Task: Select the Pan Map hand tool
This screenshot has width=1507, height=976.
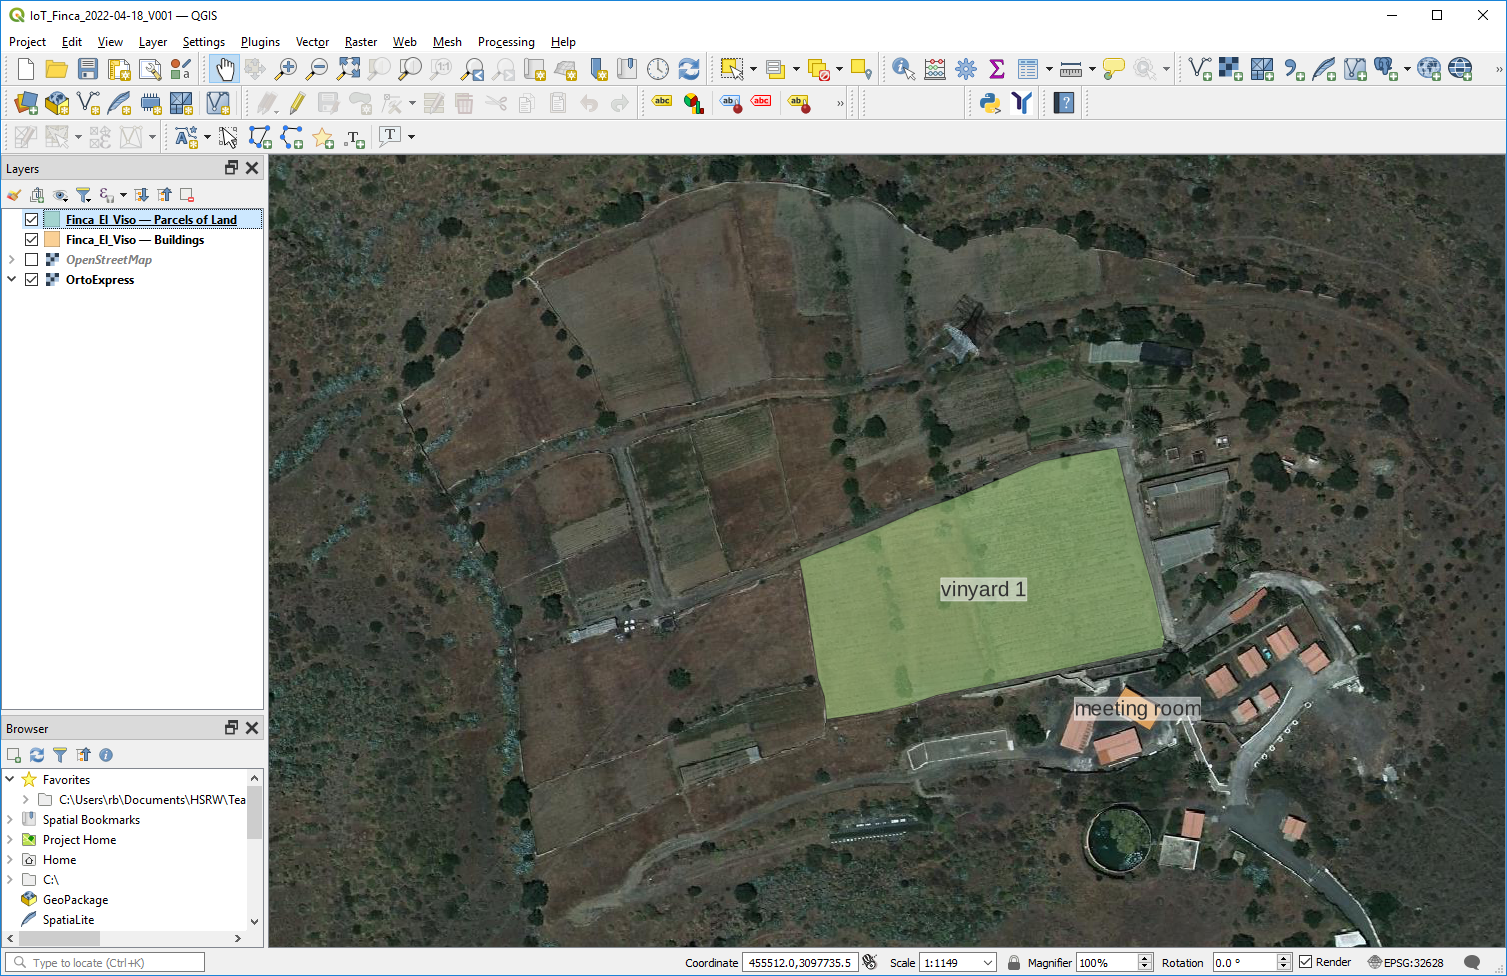Action: pyautogui.click(x=224, y=69)
